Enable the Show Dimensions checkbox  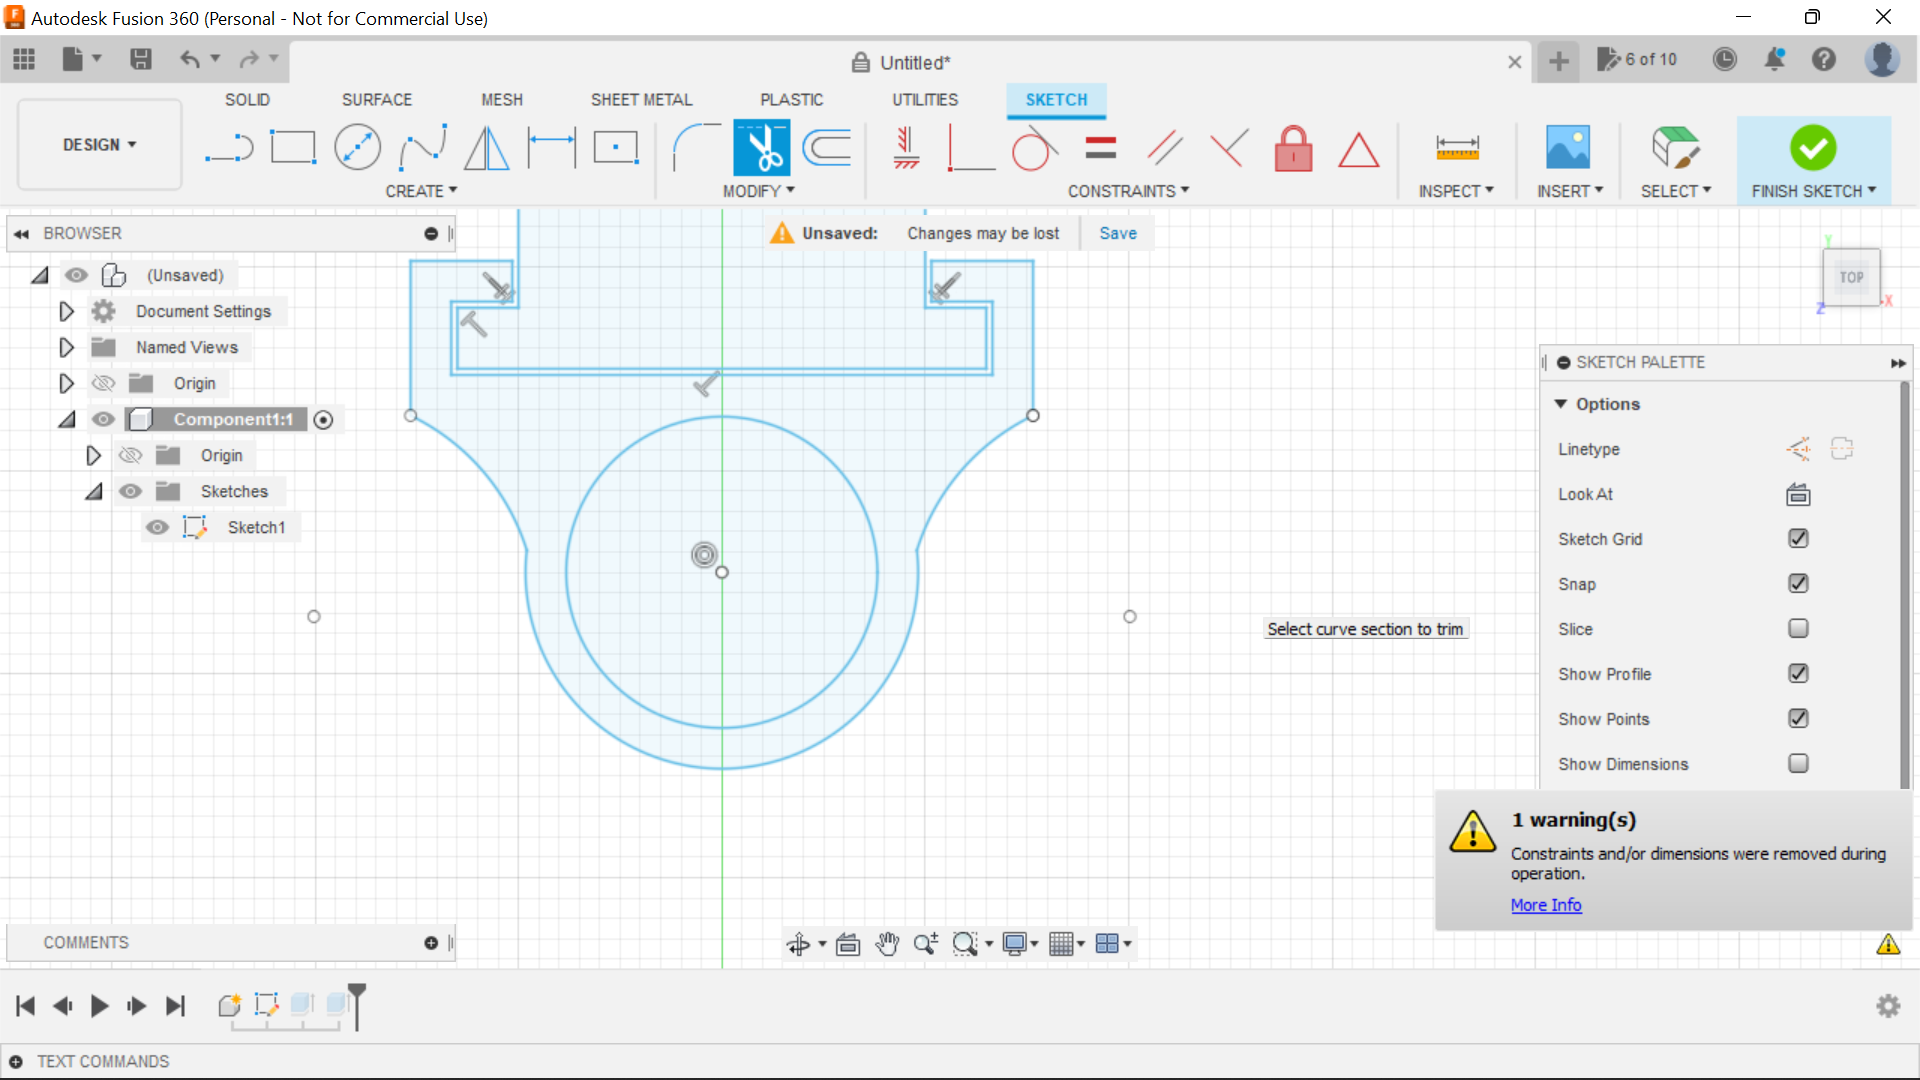click(1798, 763)
